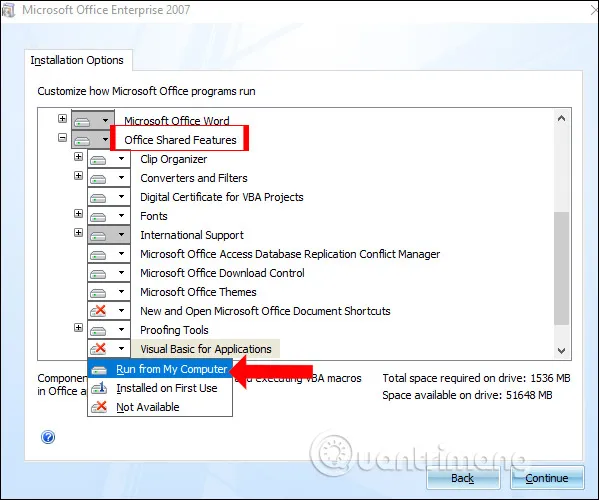Open install dropdown for Microsoft Office Word

(x=93, y=120)
